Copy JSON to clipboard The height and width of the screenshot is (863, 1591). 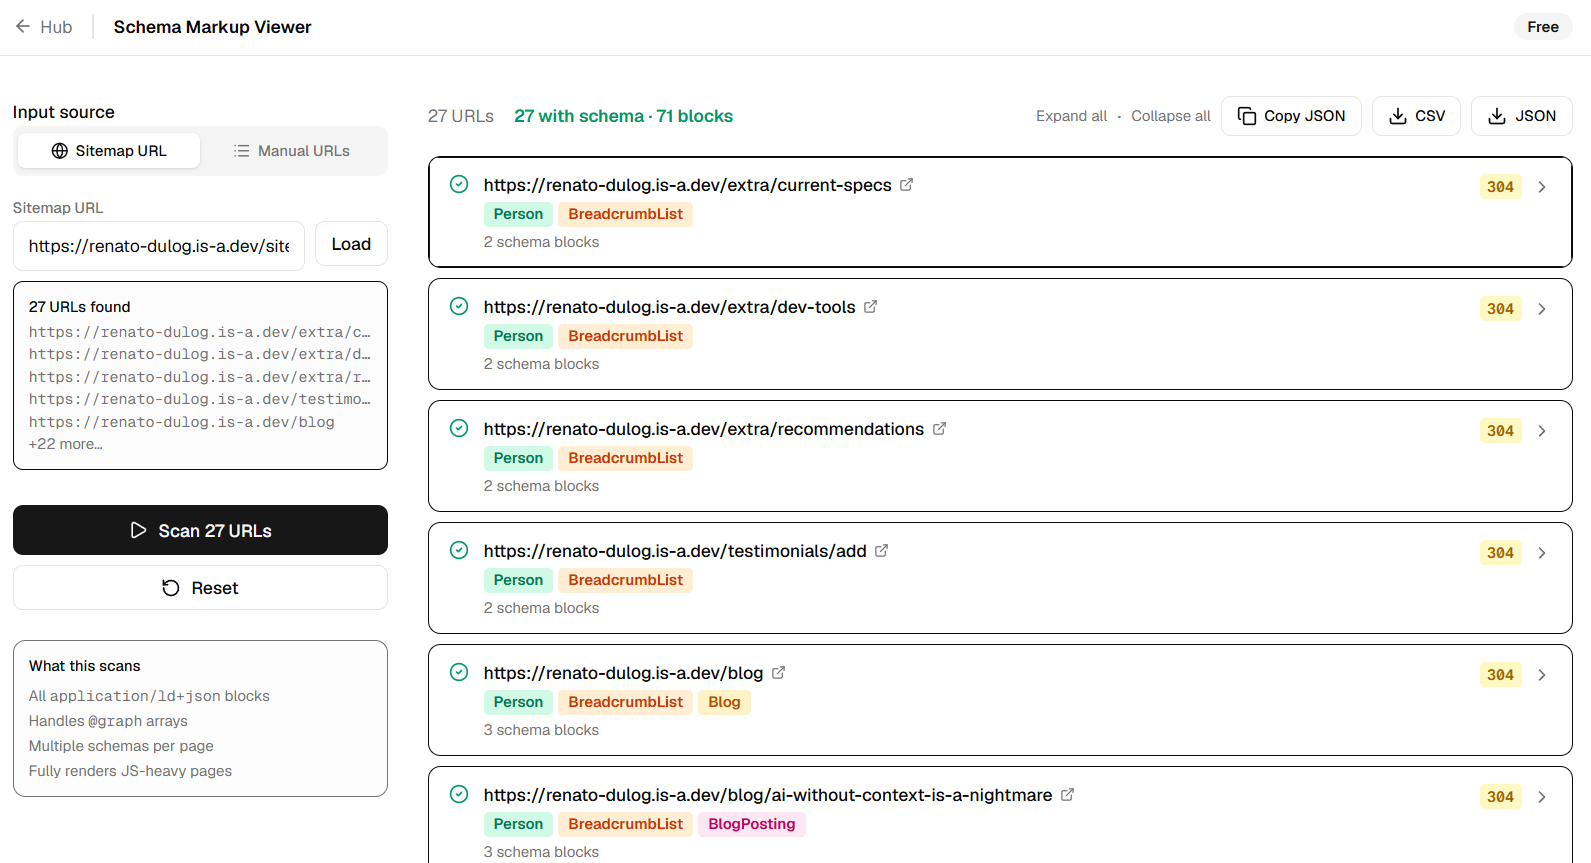click(x=1291, y=116)
